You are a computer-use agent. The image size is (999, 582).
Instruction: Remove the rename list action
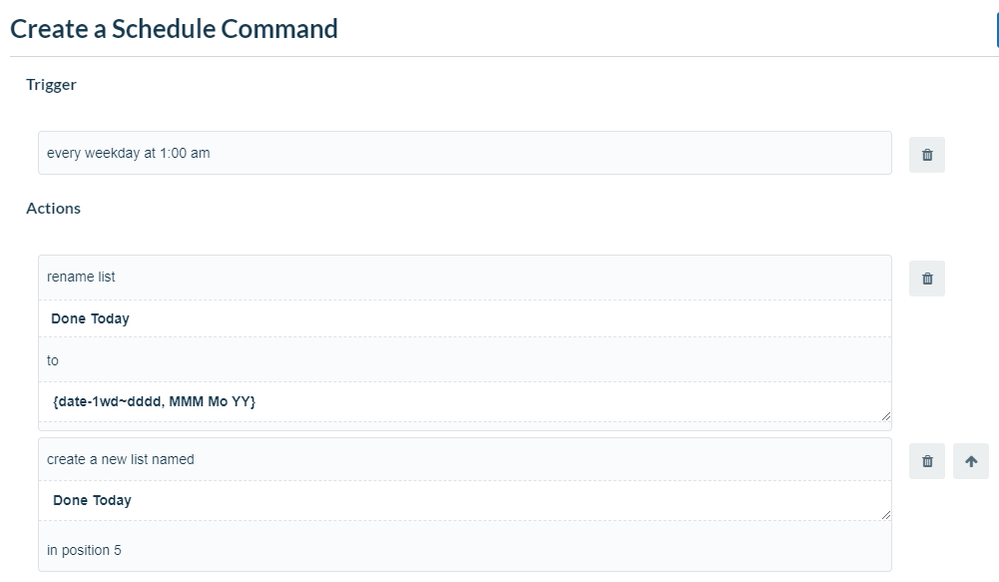927,279
